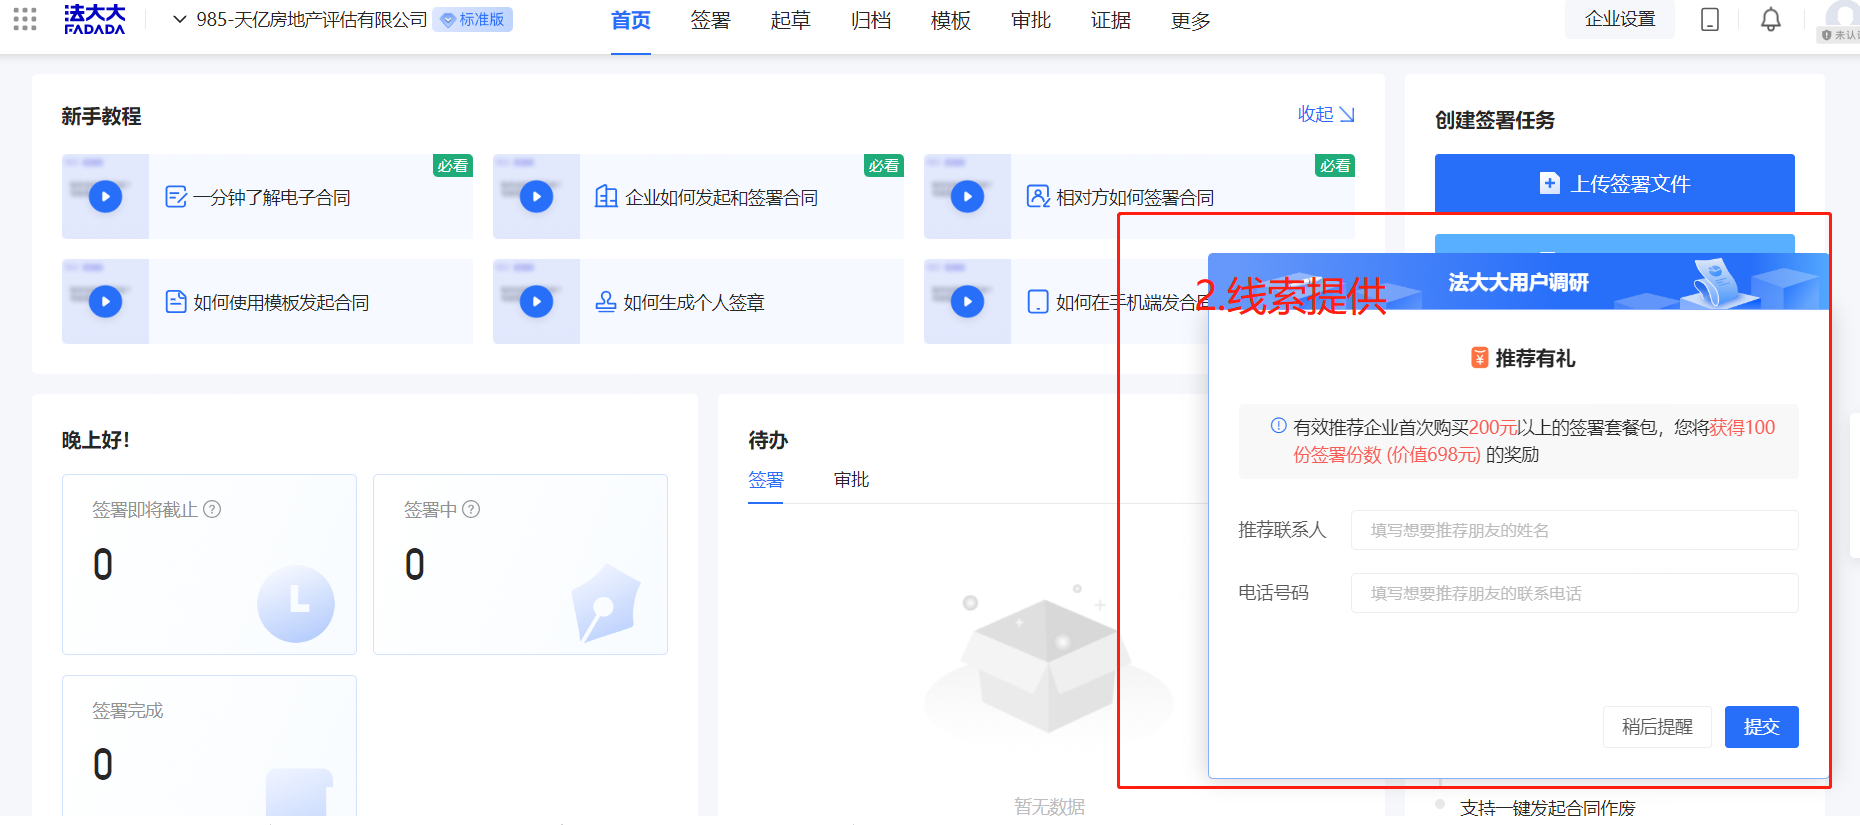This screenshot has width=1860, height=825.
Task: Switch to the 首页 tab
Action: click(x=631, y=20)
